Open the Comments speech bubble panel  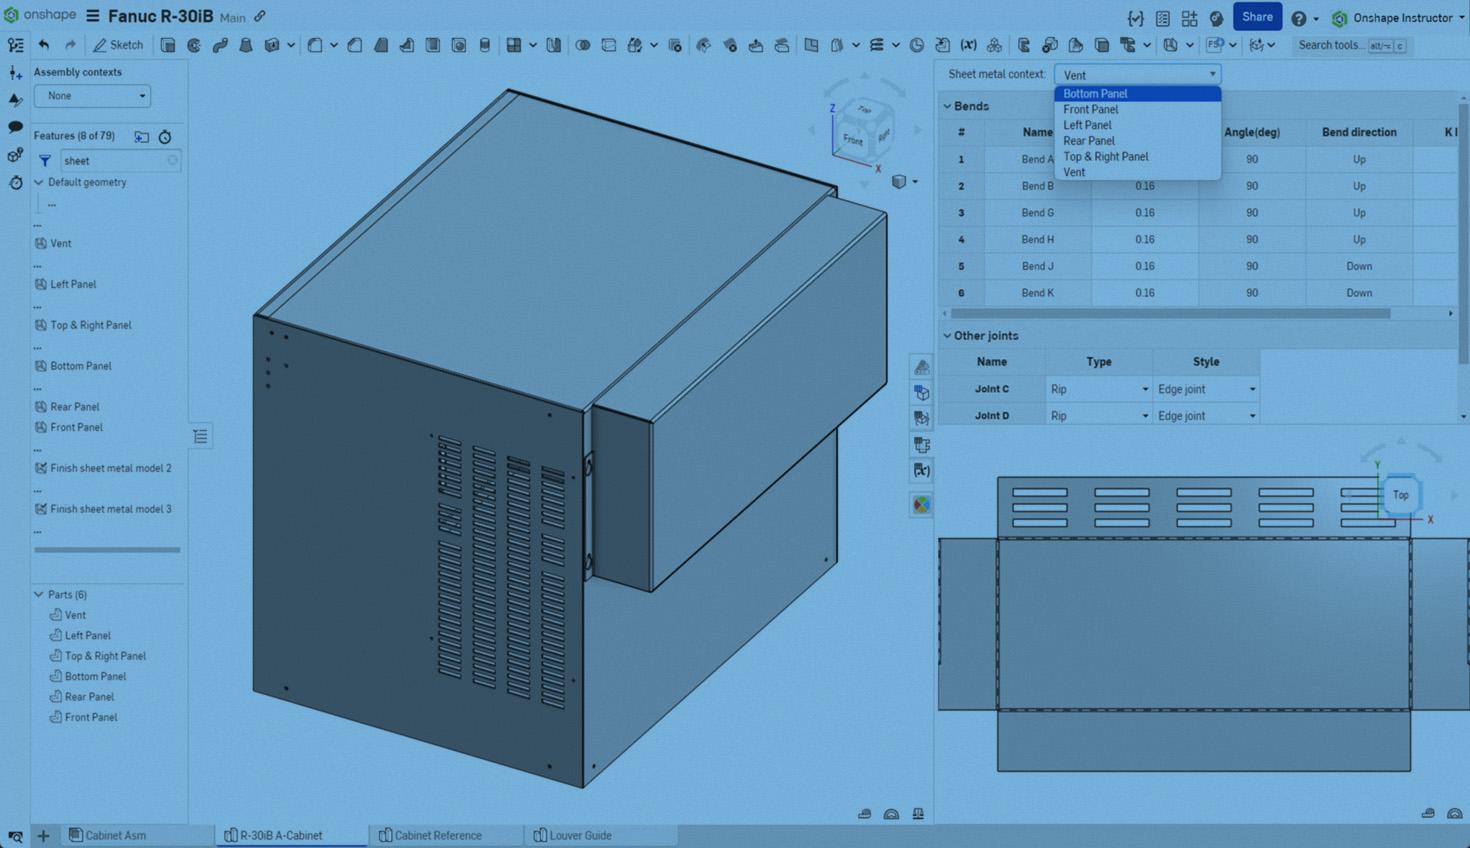click(15, 127)
